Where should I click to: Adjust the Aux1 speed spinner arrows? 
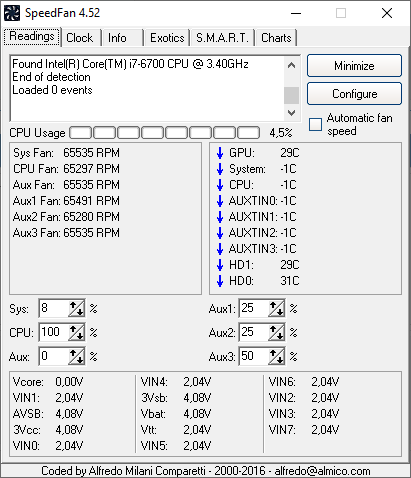pyautogui.click(x=276, y=308)
